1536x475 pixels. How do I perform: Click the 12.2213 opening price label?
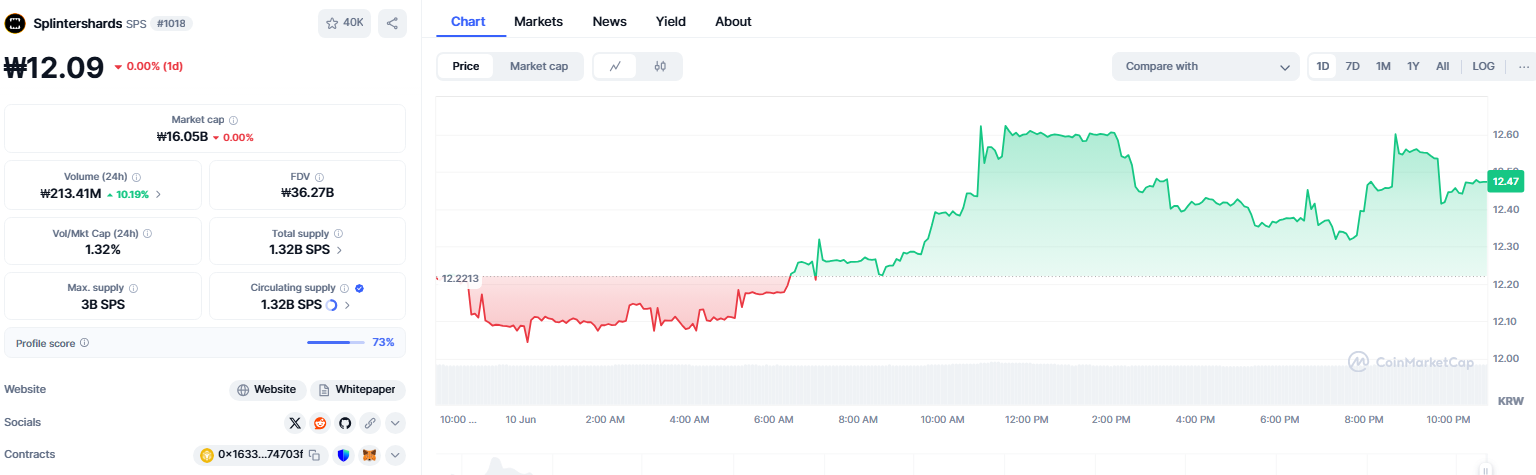pyautogui.click(x=460, y=278)
